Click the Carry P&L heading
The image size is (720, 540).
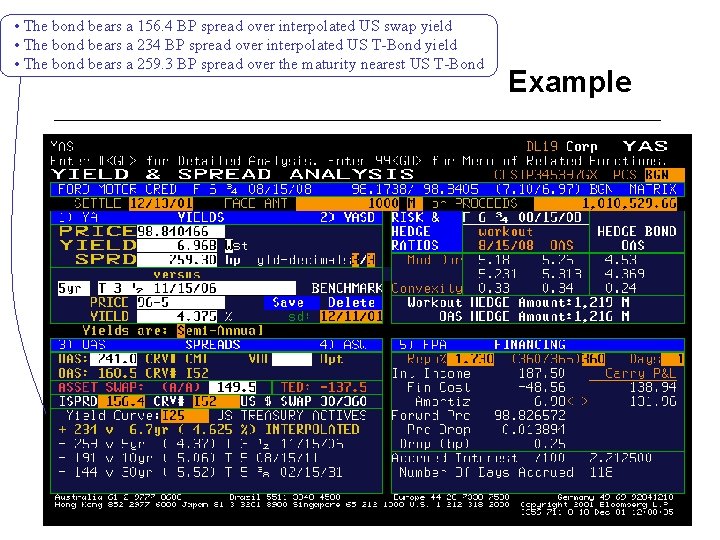click(640, 373)
